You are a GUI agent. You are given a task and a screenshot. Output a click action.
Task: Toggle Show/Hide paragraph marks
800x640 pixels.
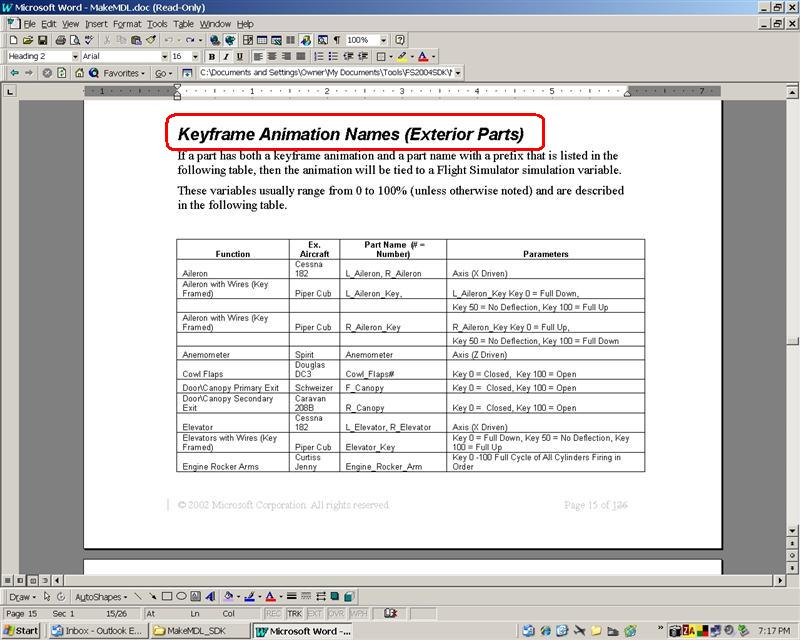(x=337, y=40)
